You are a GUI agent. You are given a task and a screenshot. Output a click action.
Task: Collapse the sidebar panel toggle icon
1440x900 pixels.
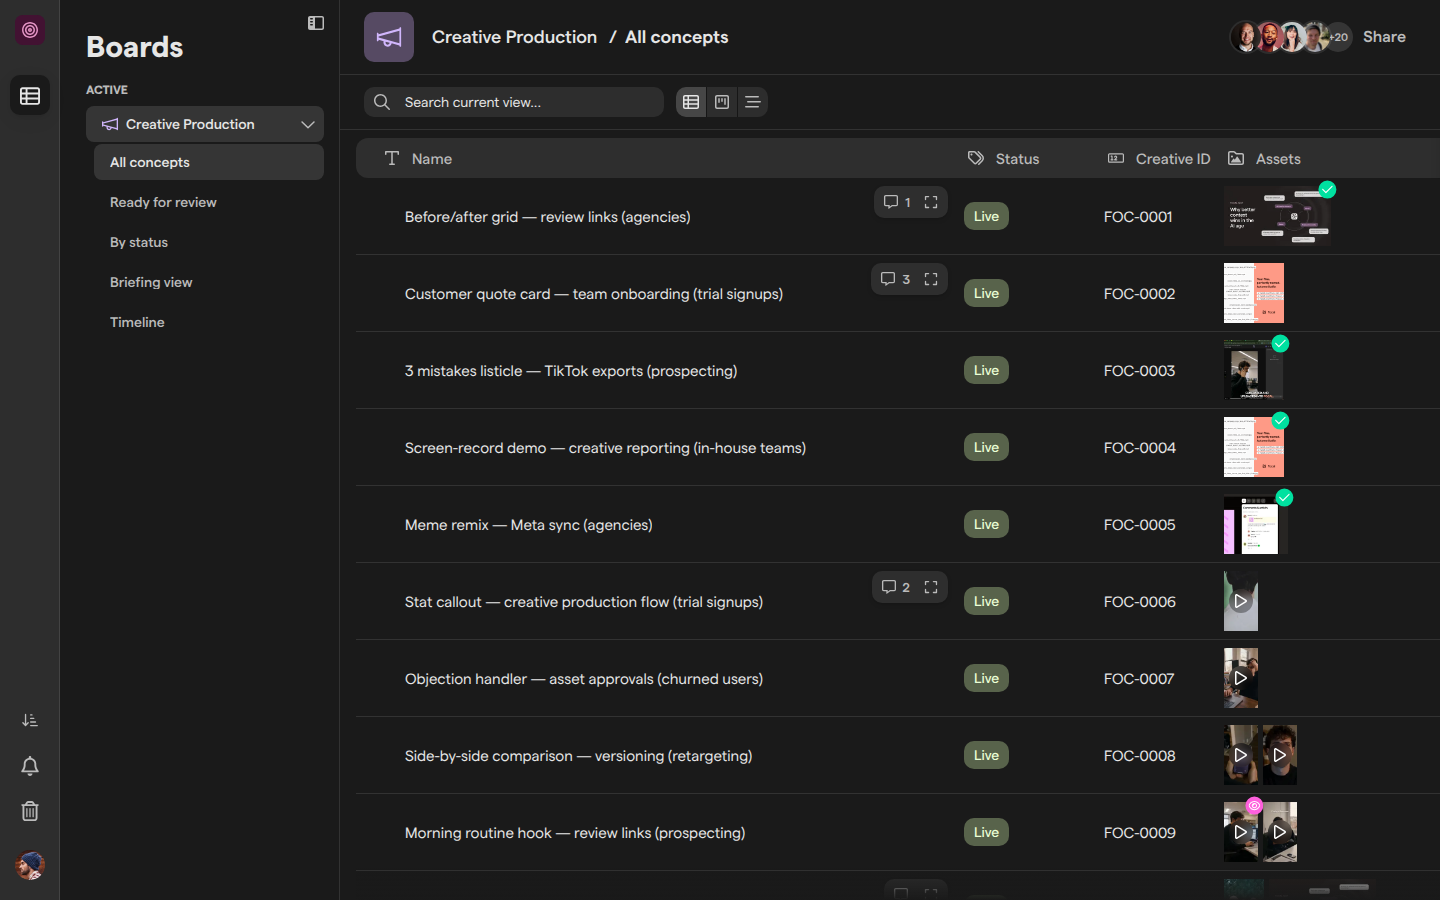316,23
